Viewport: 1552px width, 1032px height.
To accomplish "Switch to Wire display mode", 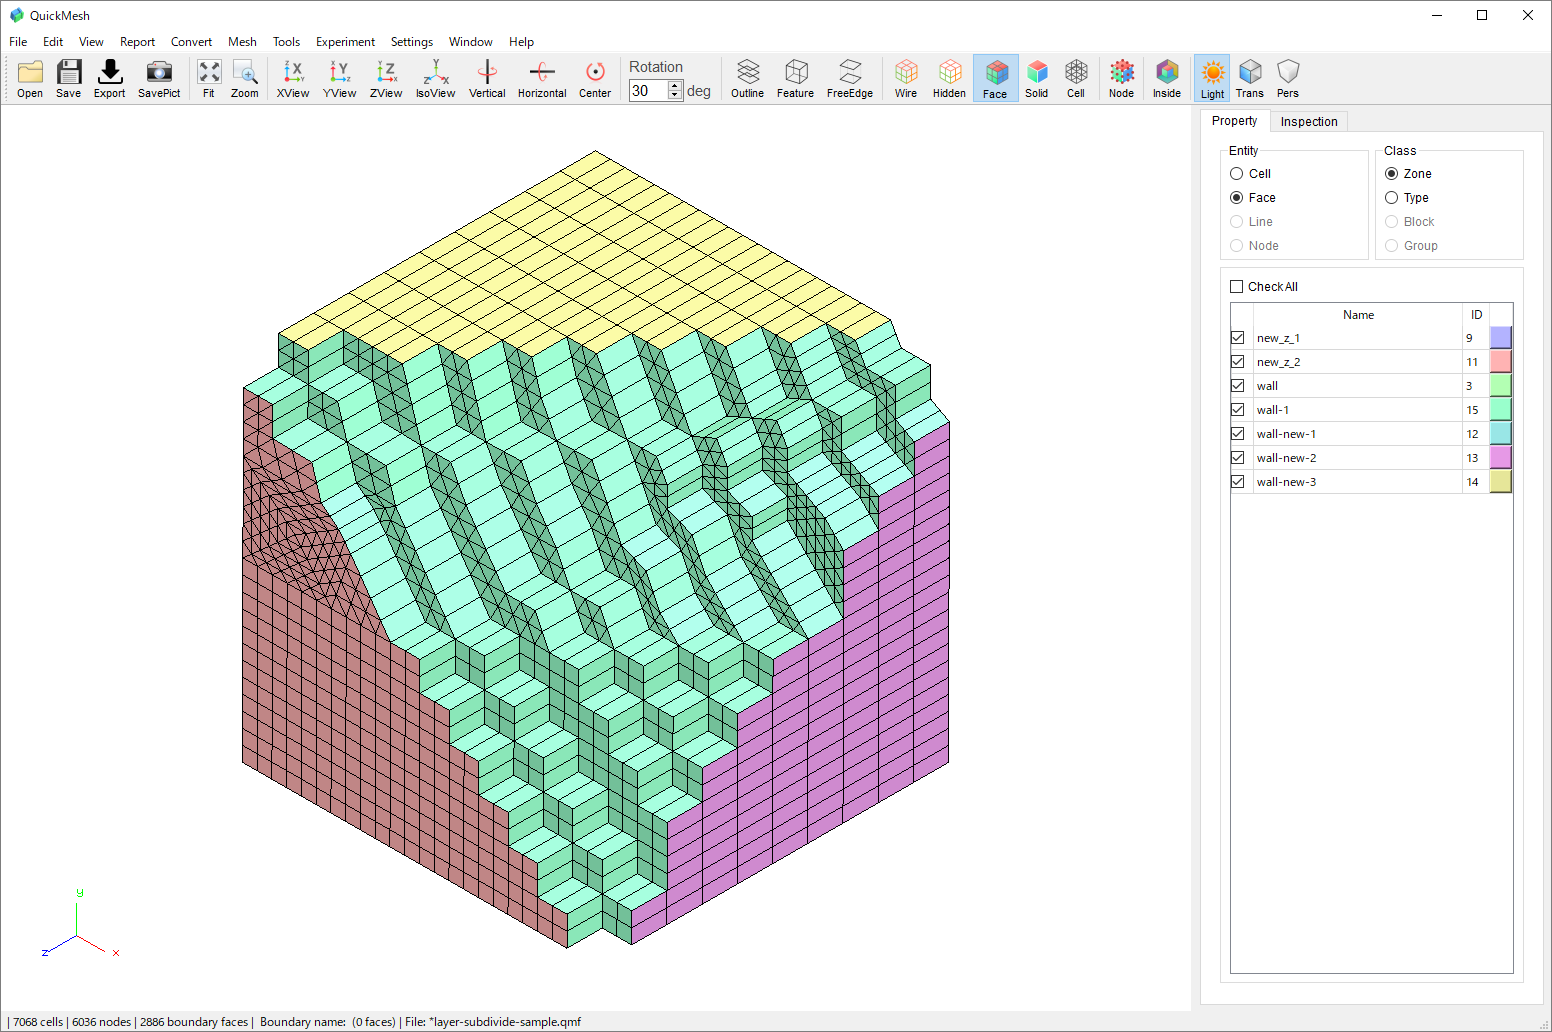I will tap(905, 78).
